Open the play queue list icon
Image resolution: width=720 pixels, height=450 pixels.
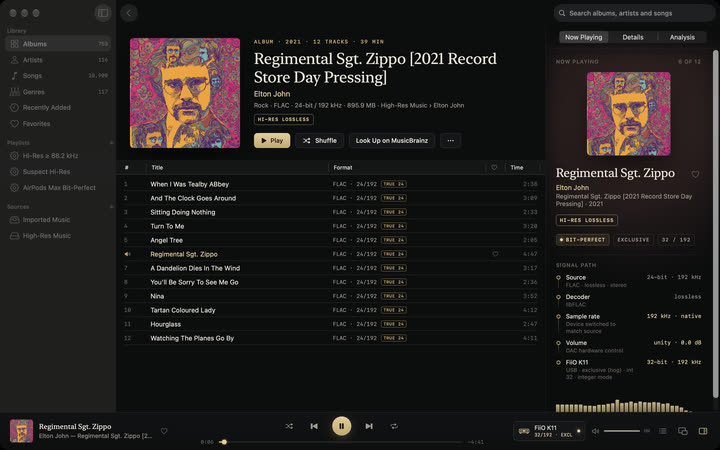tap(663, 431)
